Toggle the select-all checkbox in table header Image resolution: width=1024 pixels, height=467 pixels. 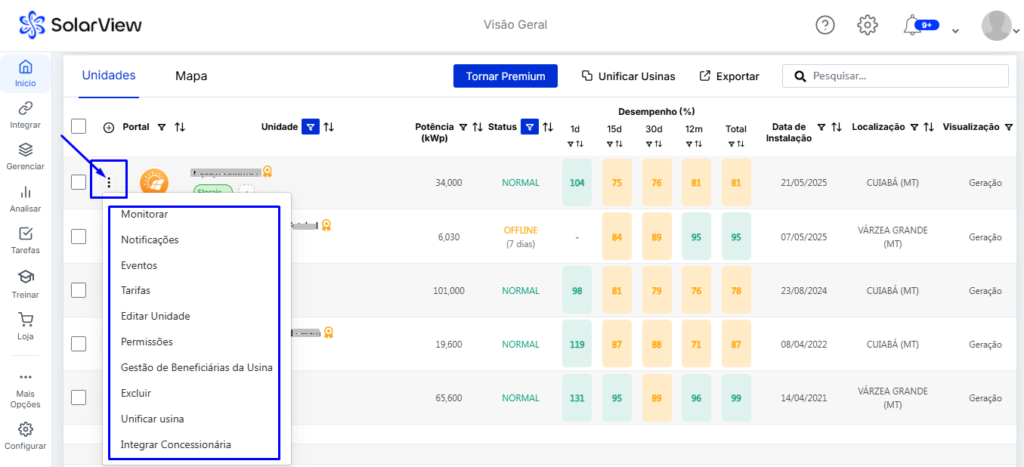(x=78, y=126)
